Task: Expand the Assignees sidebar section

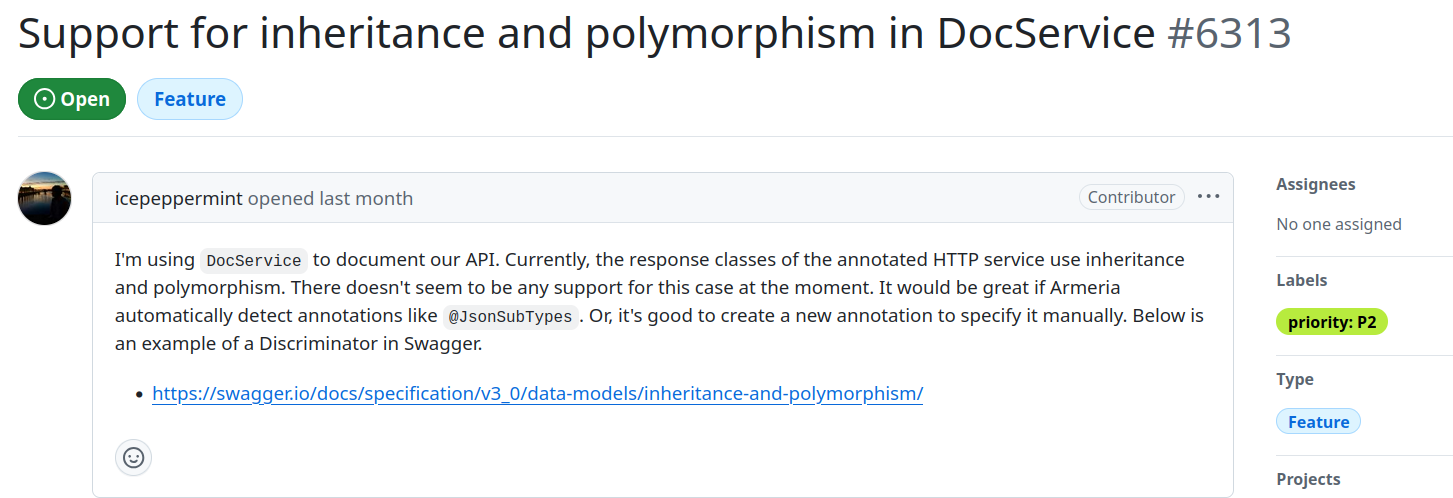Action: (x=1315, y=184)
